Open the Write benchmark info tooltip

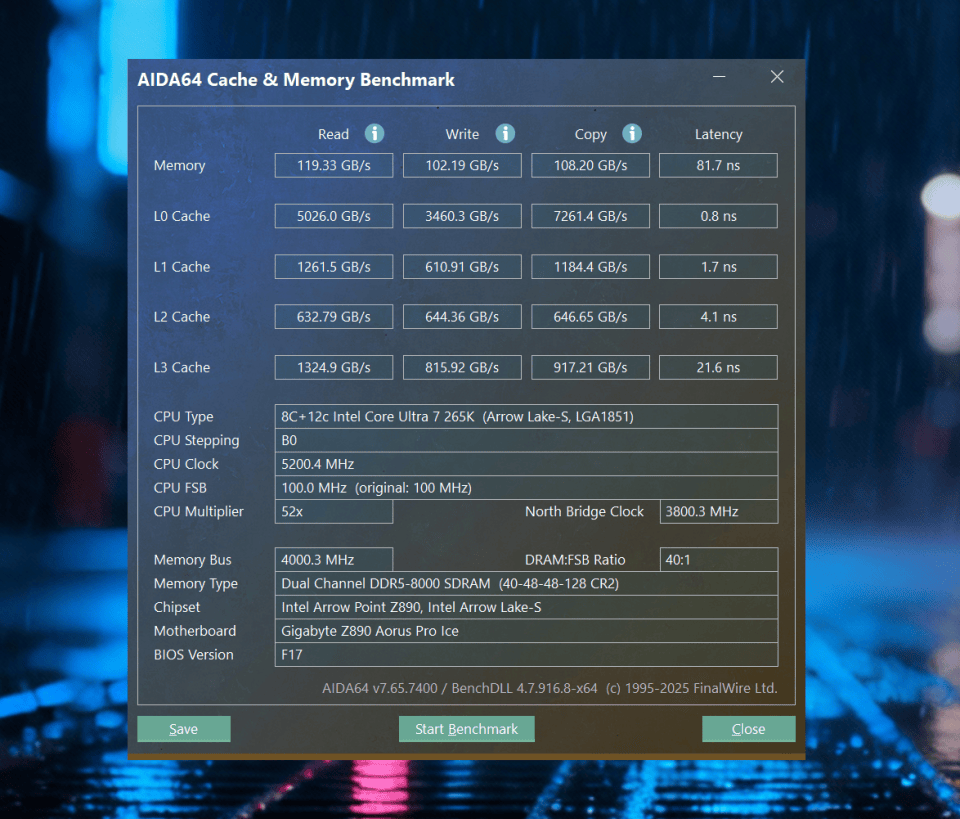(504, 133)
